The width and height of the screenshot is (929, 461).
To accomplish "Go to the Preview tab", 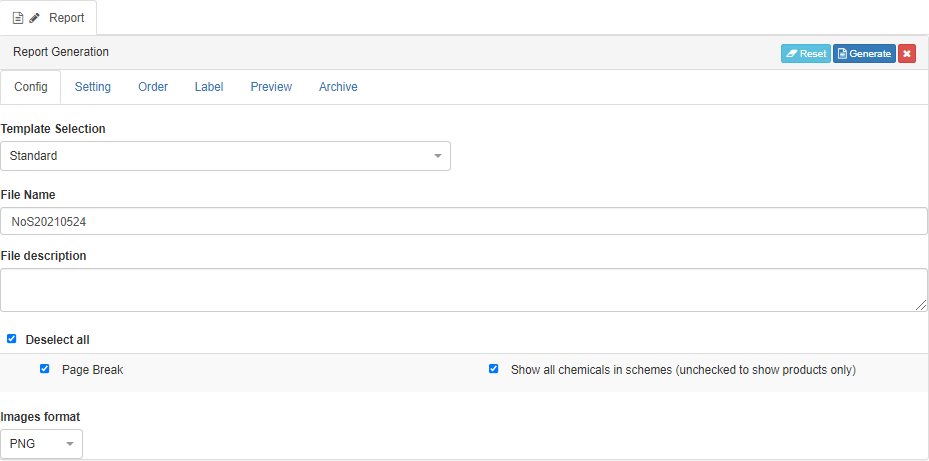I will [x=271, y=87].
